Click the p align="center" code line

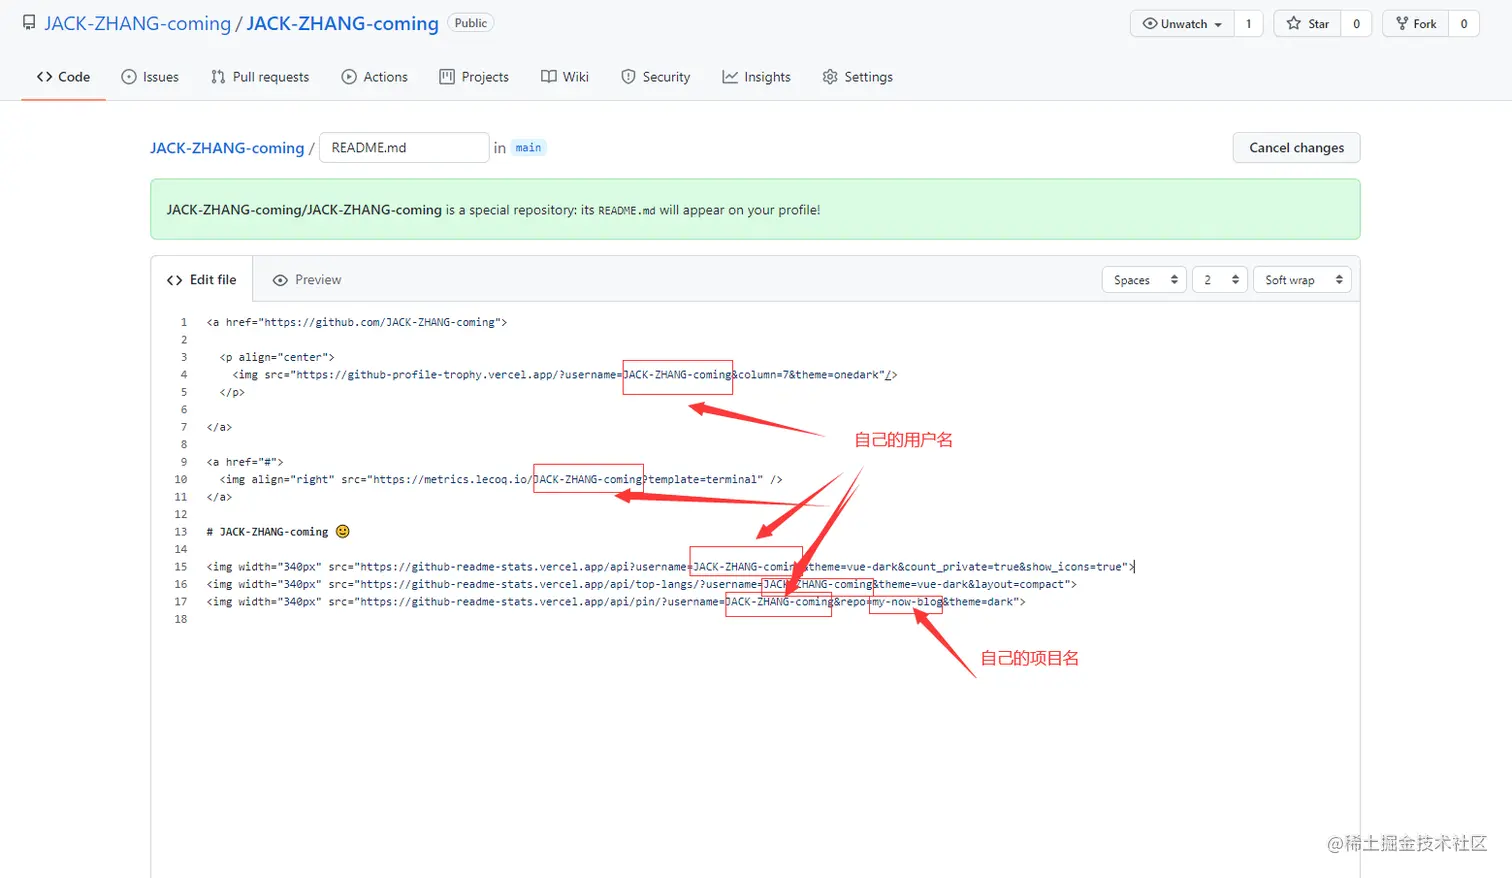(x=277, y=357)
